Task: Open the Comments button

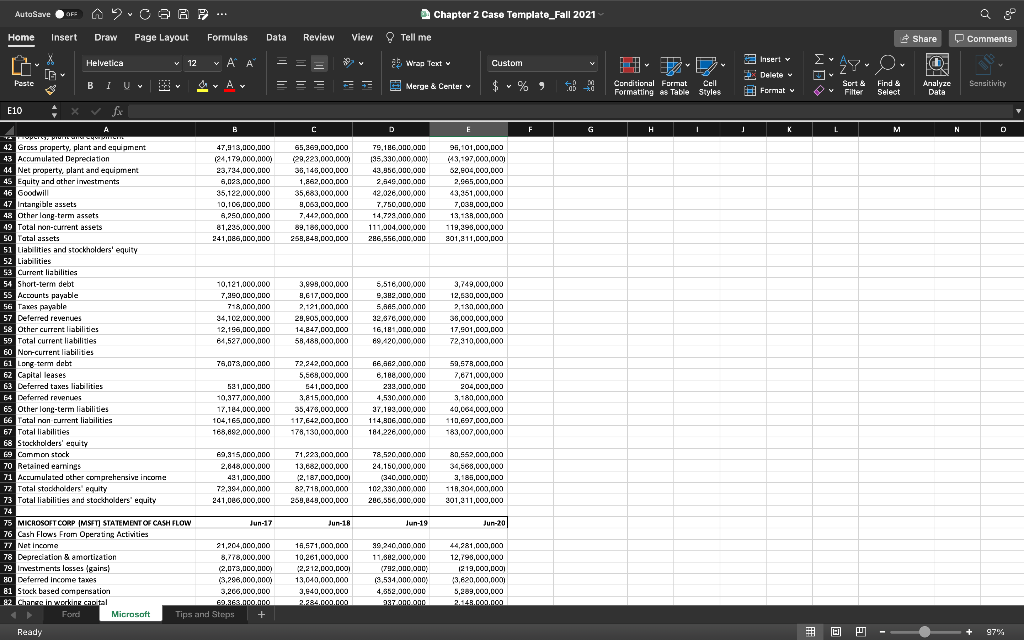Action: tap(983, 39)
